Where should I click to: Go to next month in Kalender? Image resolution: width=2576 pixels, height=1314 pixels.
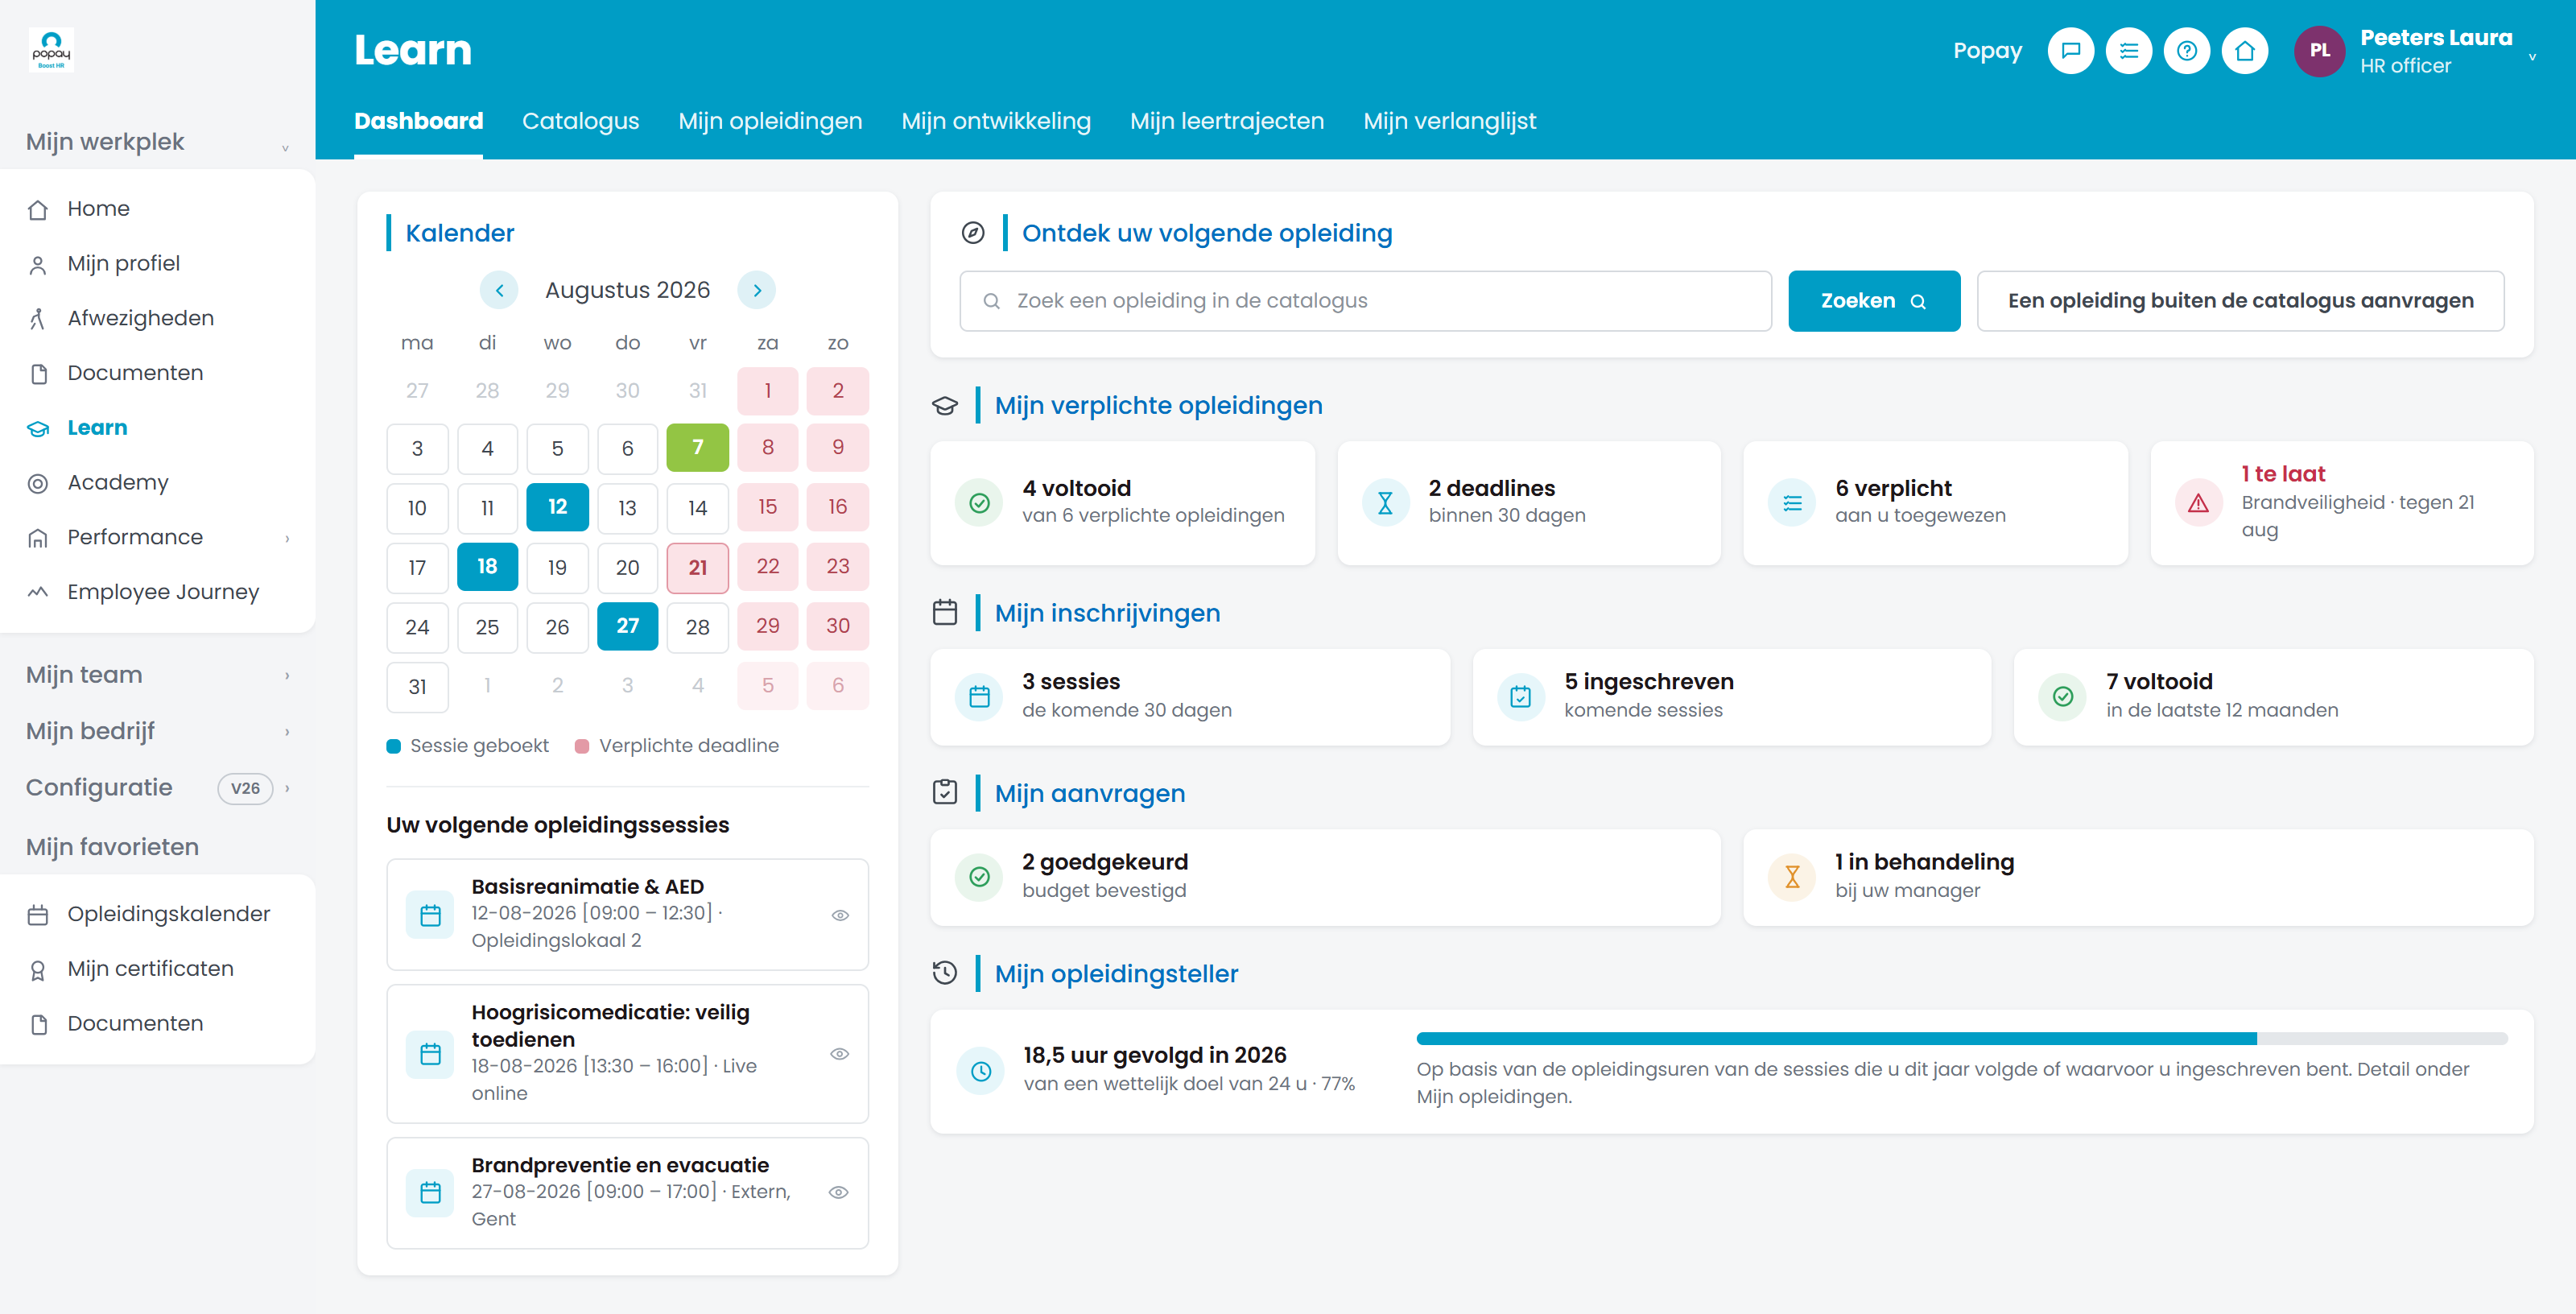pyautogui.click(x=757, y=290)
